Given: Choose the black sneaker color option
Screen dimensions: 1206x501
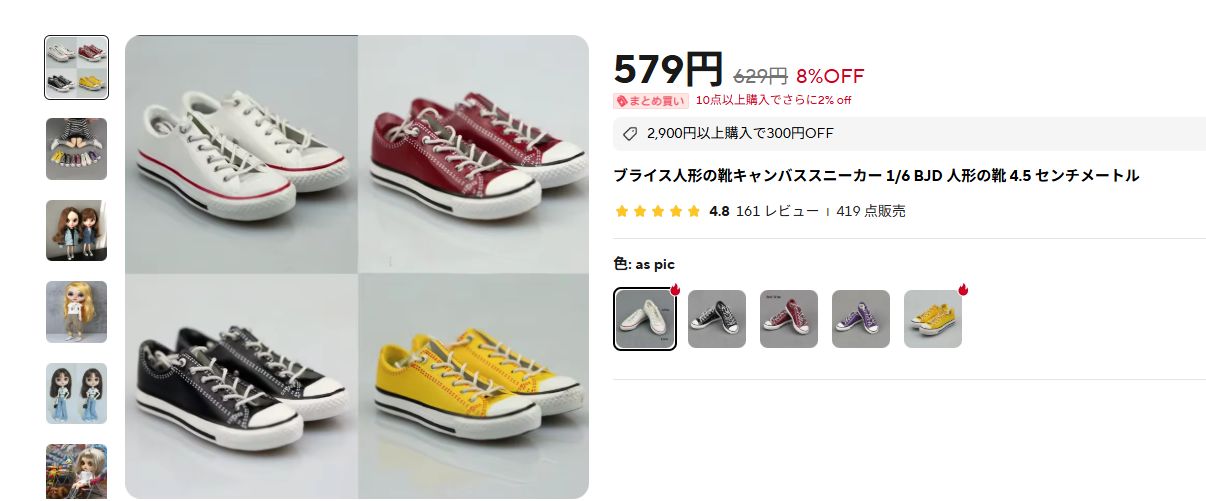Looking at the screenshot, I should [717, 319].
